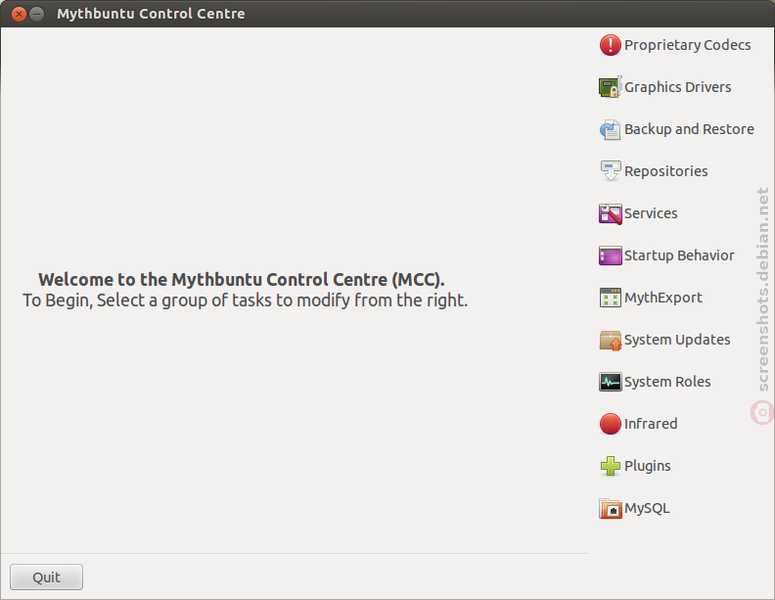
Task: Select the Backup and Restore label
Action: pyautogui.click(x=689, y=129)
